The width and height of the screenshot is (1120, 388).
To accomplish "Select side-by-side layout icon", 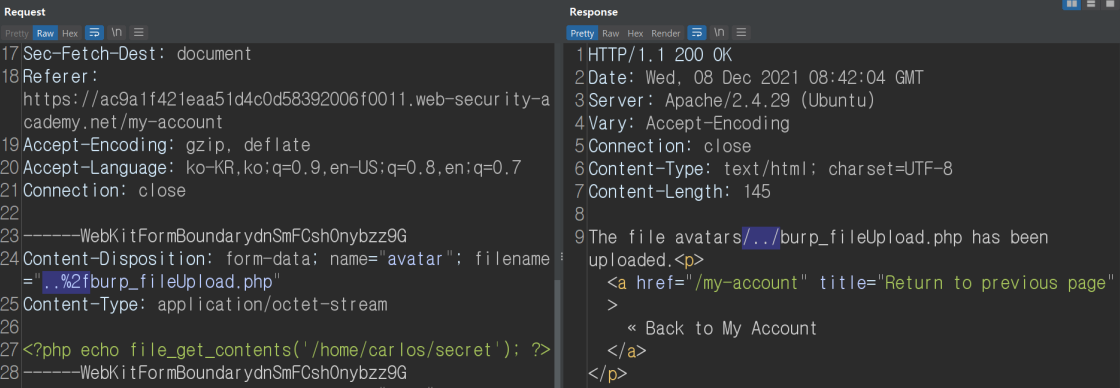I will tap(1071, 4).
